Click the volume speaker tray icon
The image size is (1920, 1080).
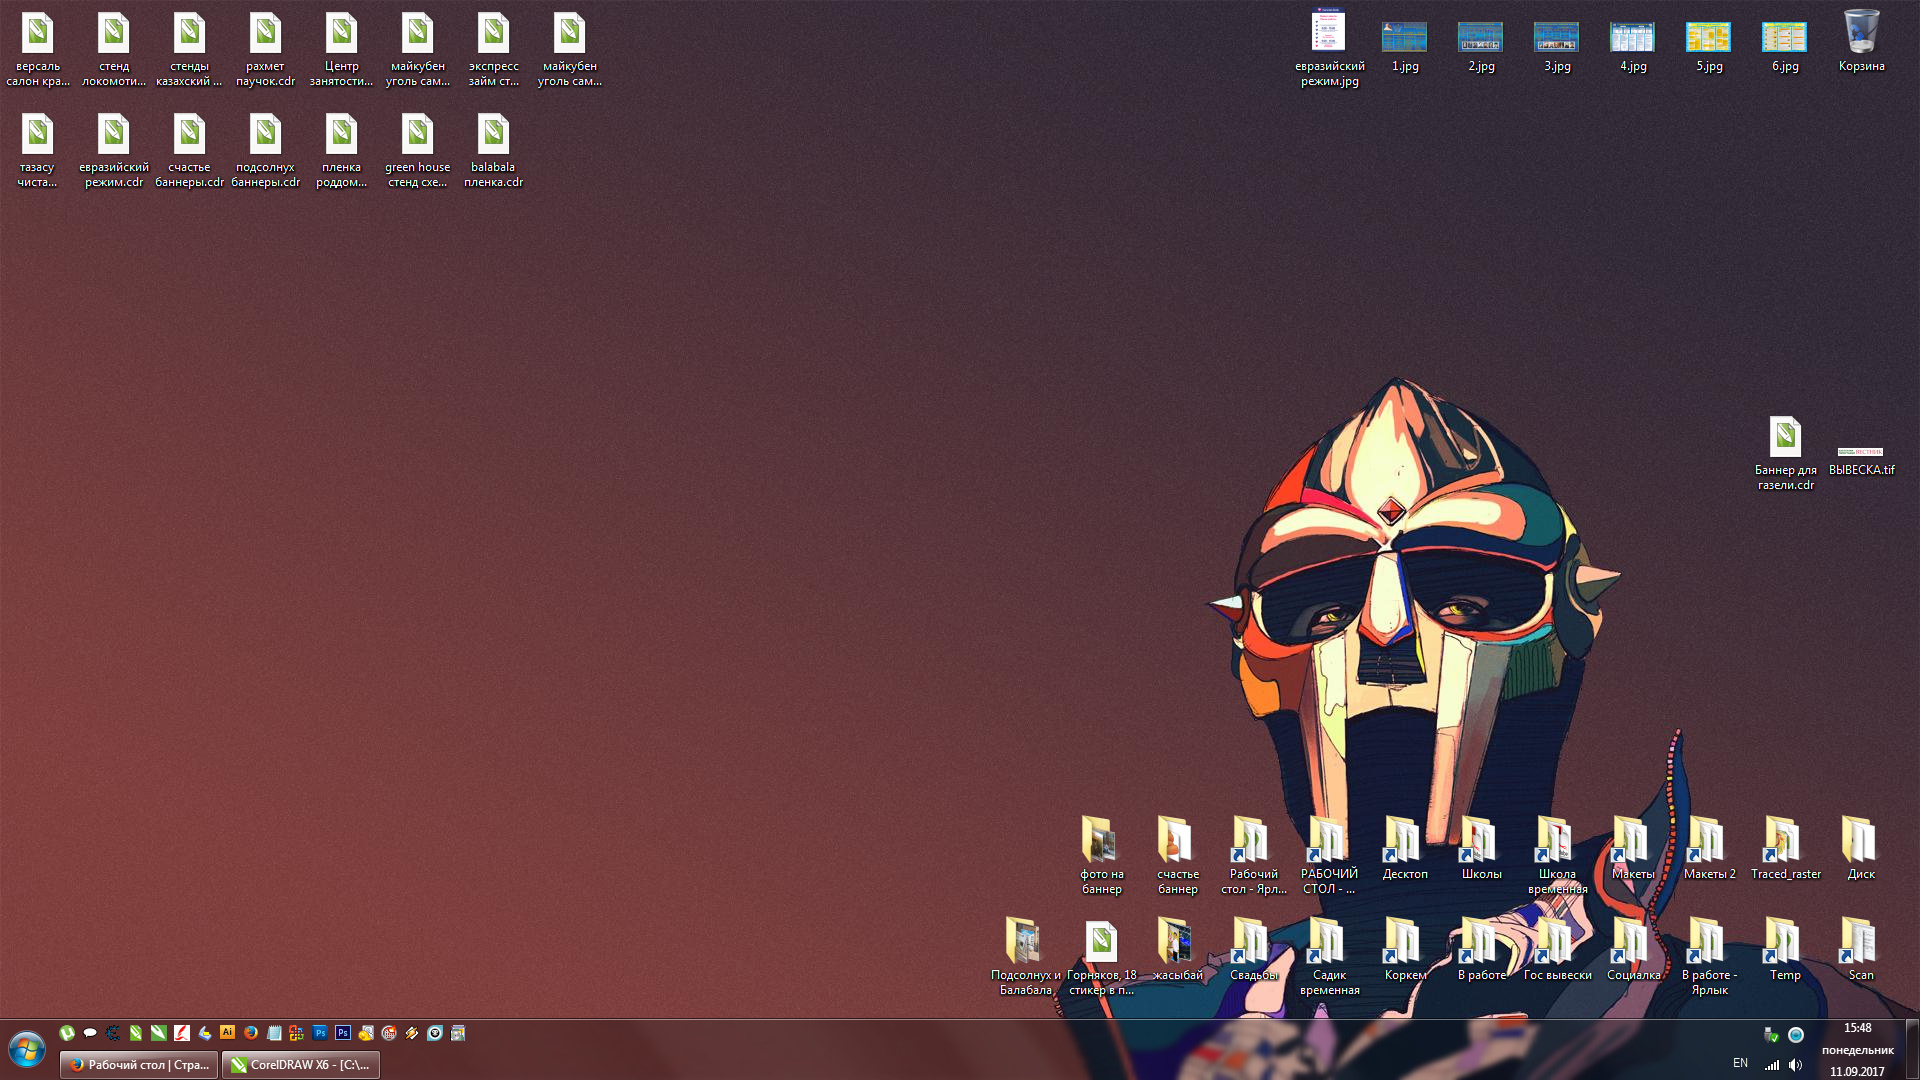pos(1795,1065)
